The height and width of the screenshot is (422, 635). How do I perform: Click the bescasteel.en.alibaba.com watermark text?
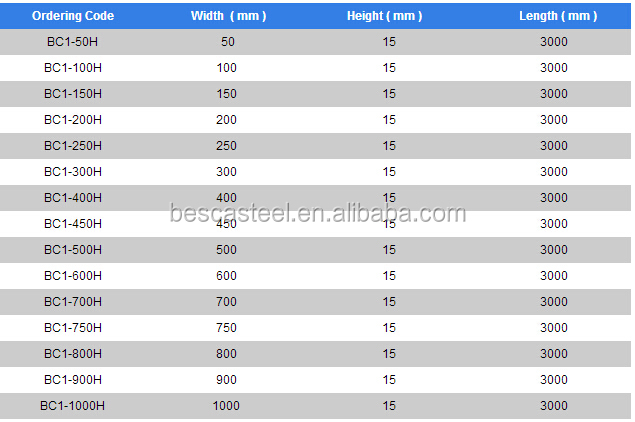coord(317,214)
